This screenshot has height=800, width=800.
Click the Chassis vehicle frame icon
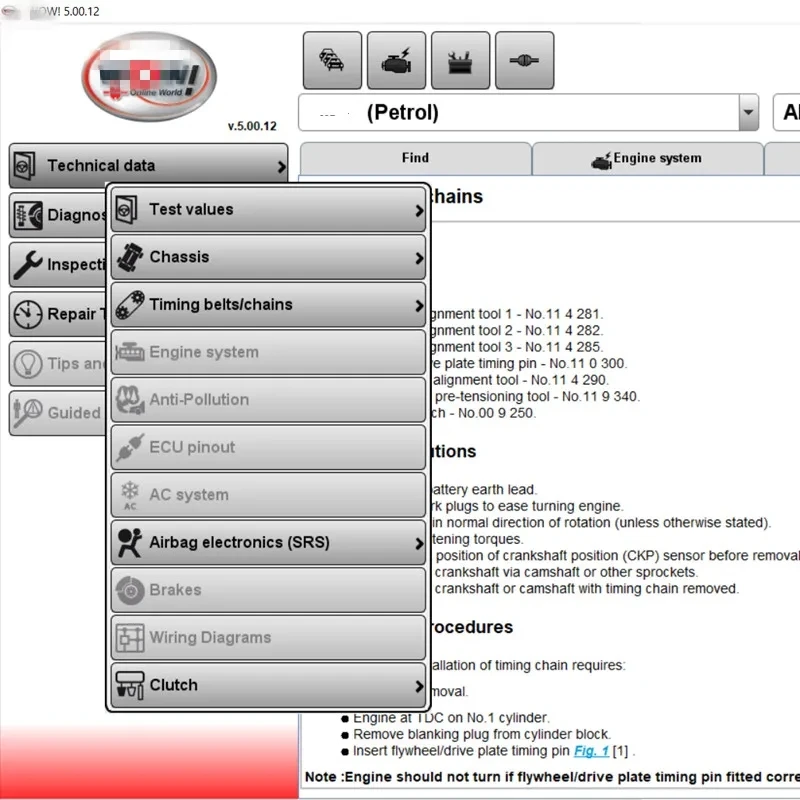click(x=129, y=257)
